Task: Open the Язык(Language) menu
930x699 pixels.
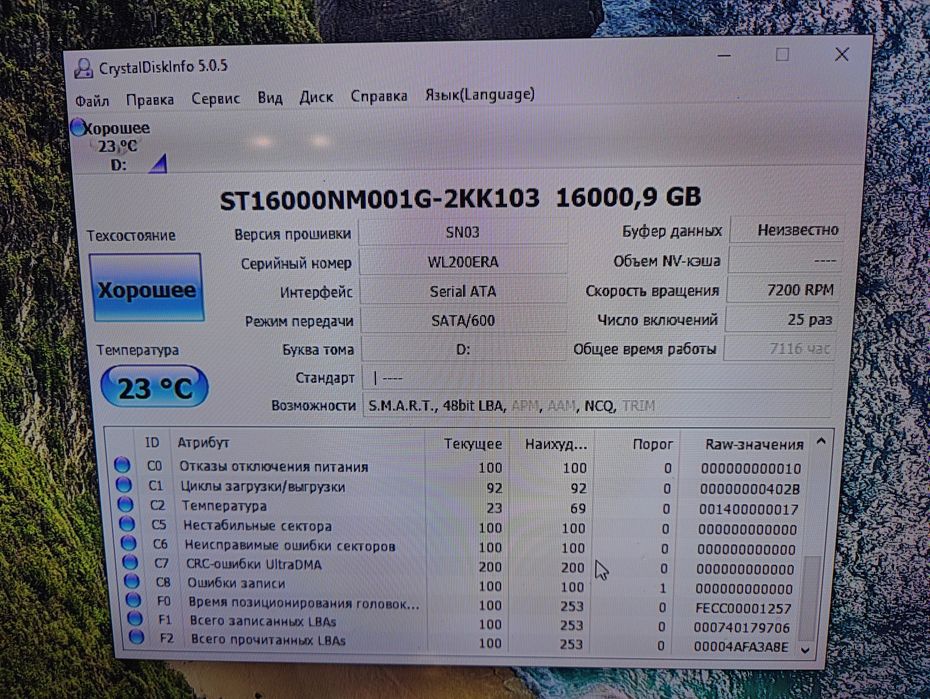Action: [479, 95]
